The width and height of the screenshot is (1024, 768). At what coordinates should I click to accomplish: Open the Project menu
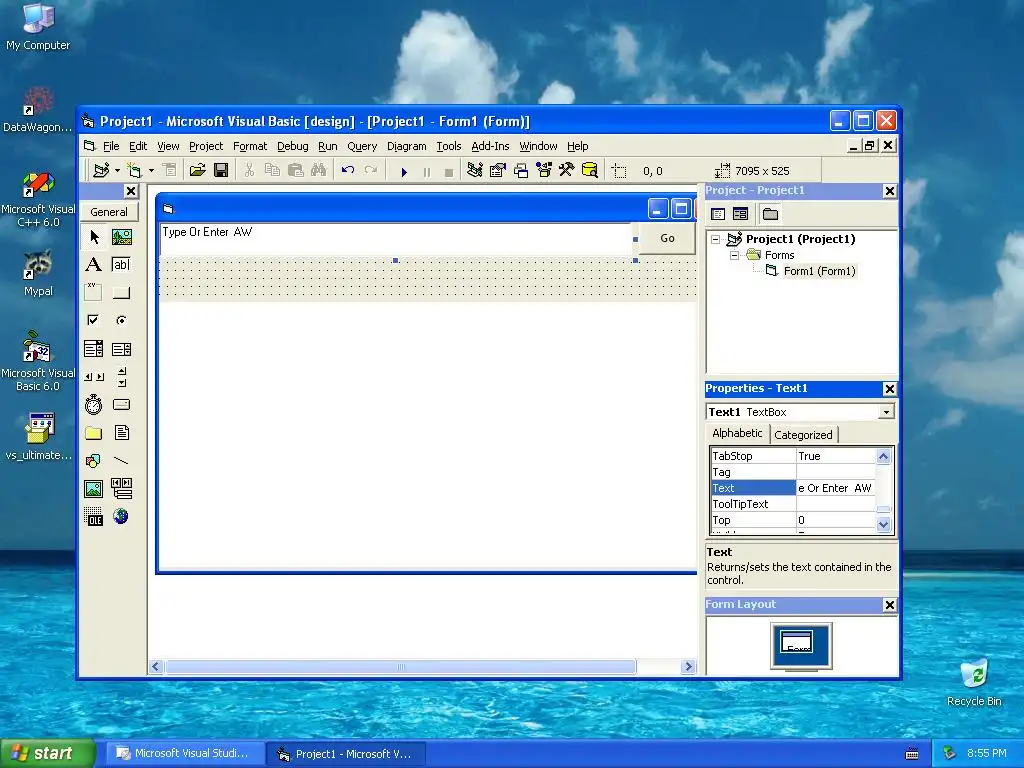tap(206, 146)
